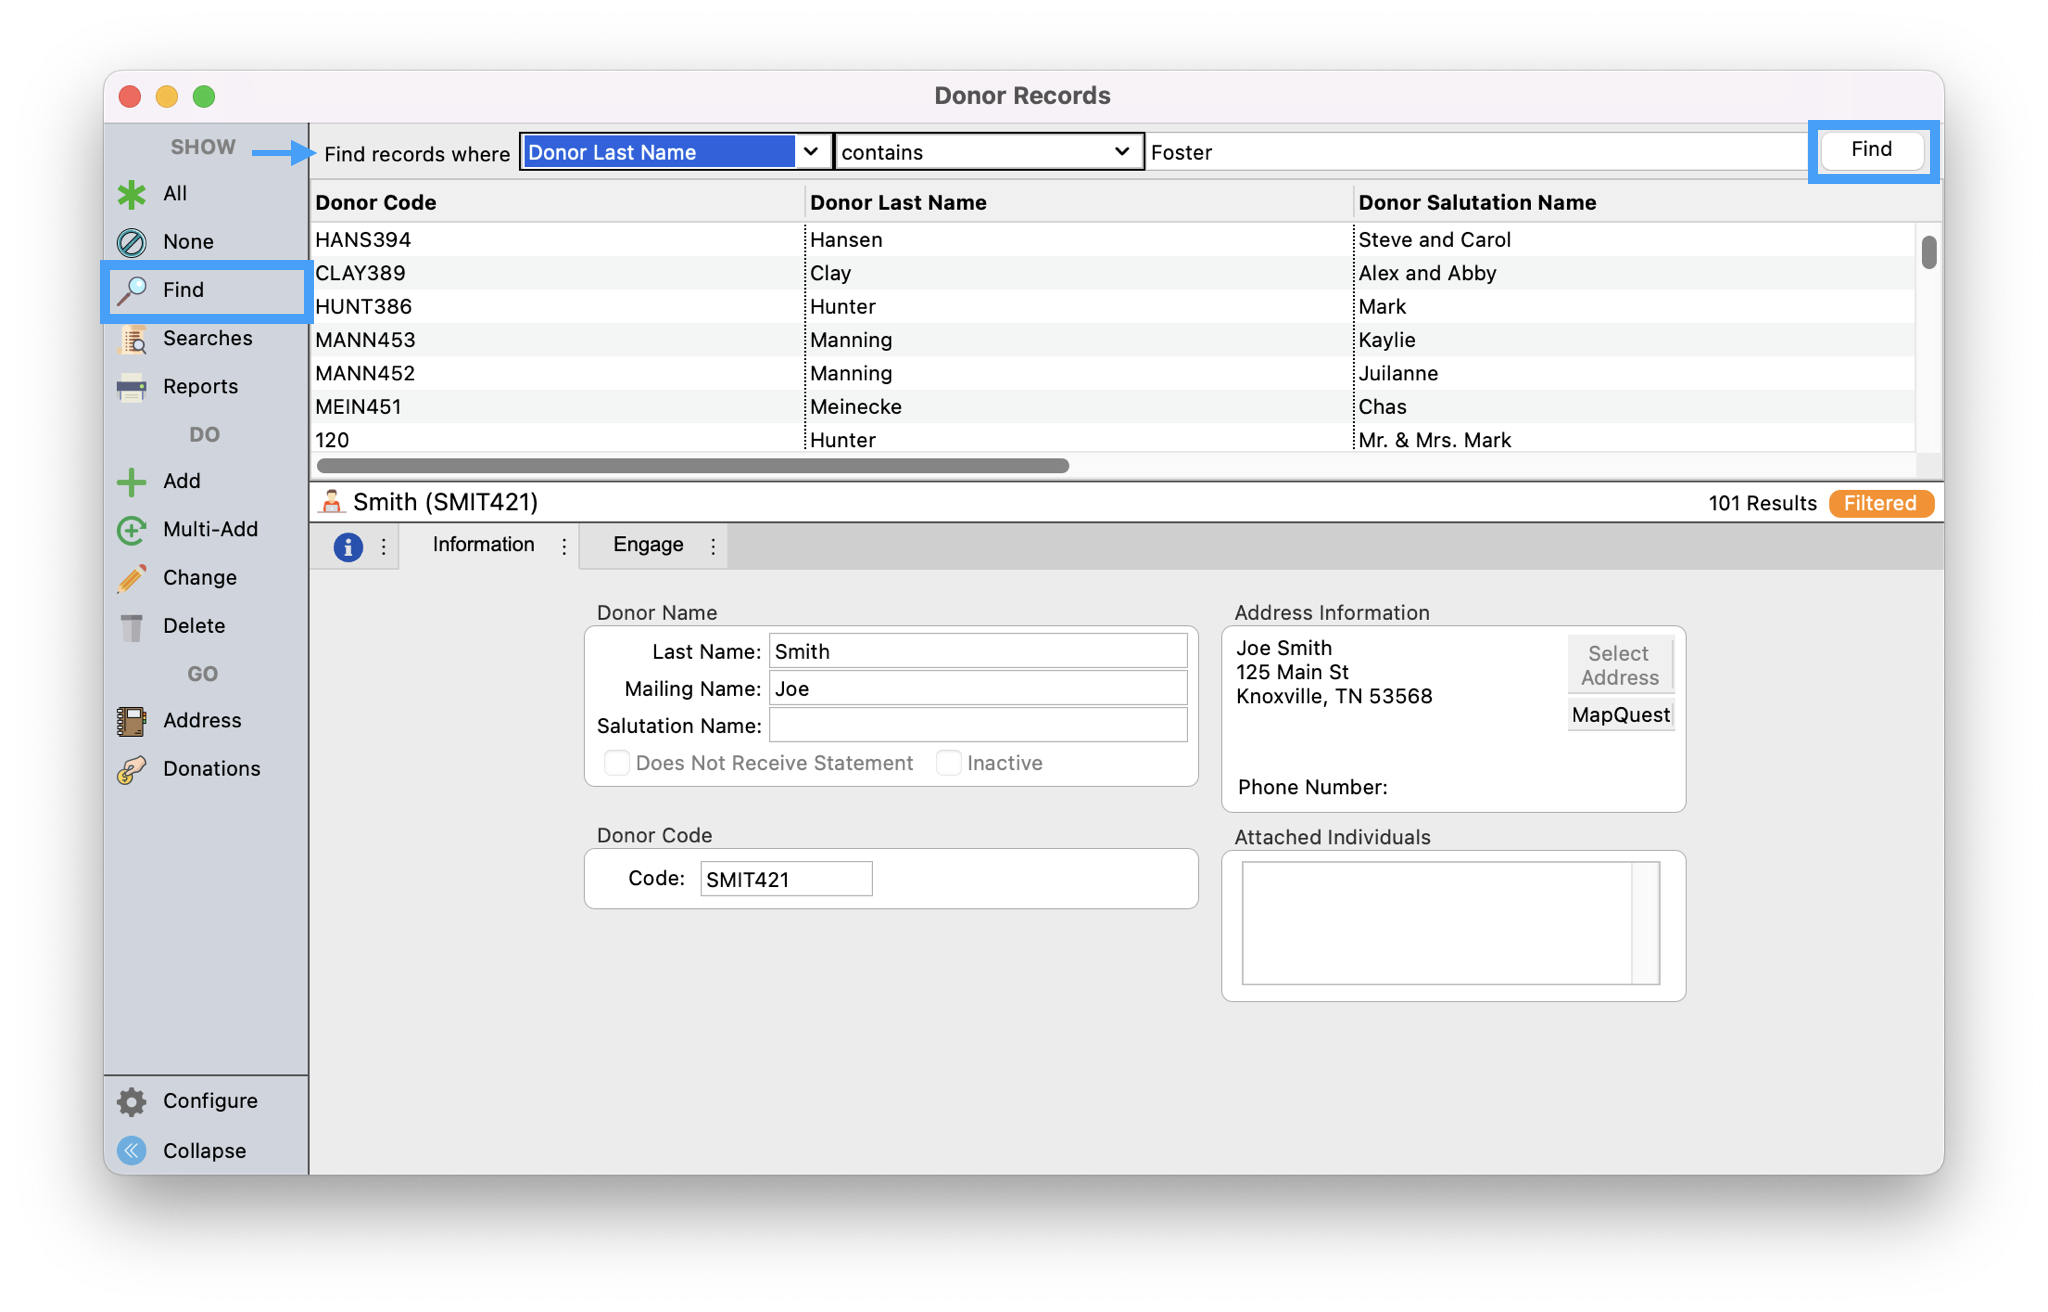Click the Change pencil icon
This screenshot has width=2048, height=1312.
[131, 578]
